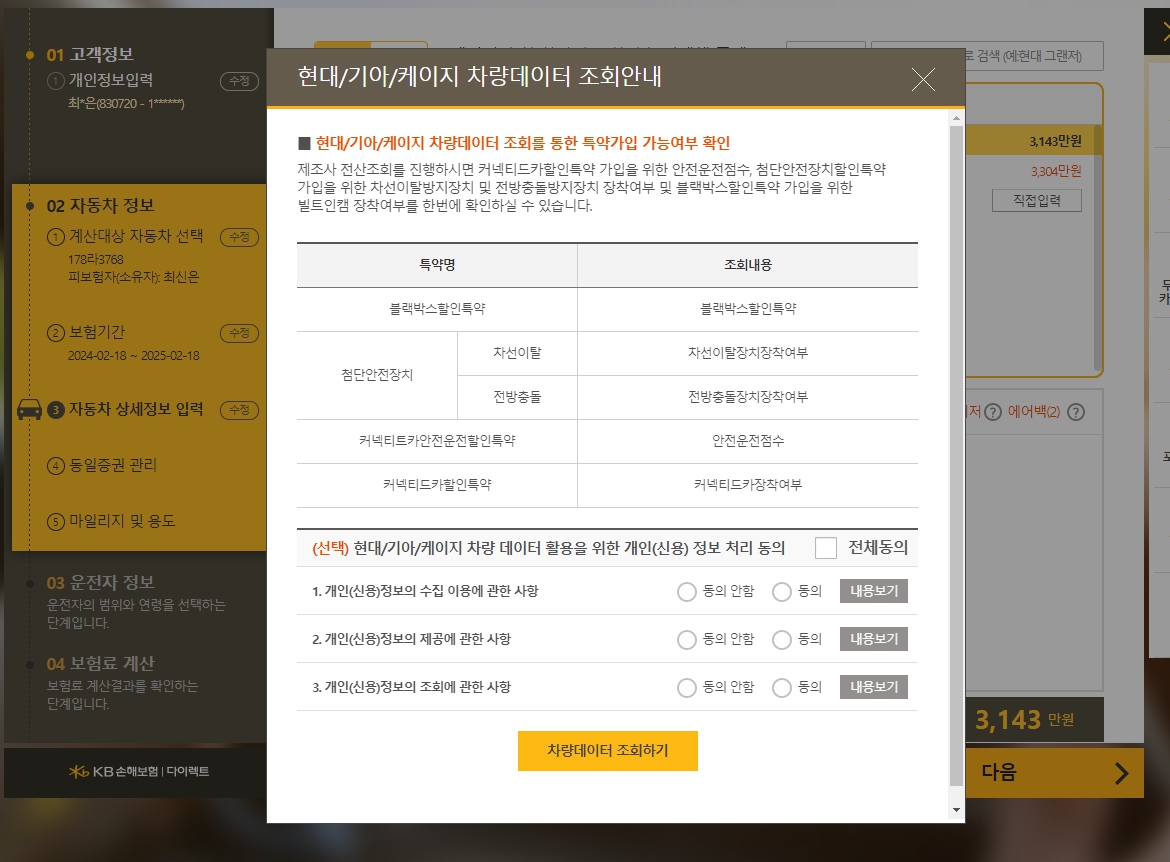This screenshot has height=862, width=1170.
Task: Select 동의 안함 for 개인정보 조회
Action: pyautogui.click(x=686, y=687)
